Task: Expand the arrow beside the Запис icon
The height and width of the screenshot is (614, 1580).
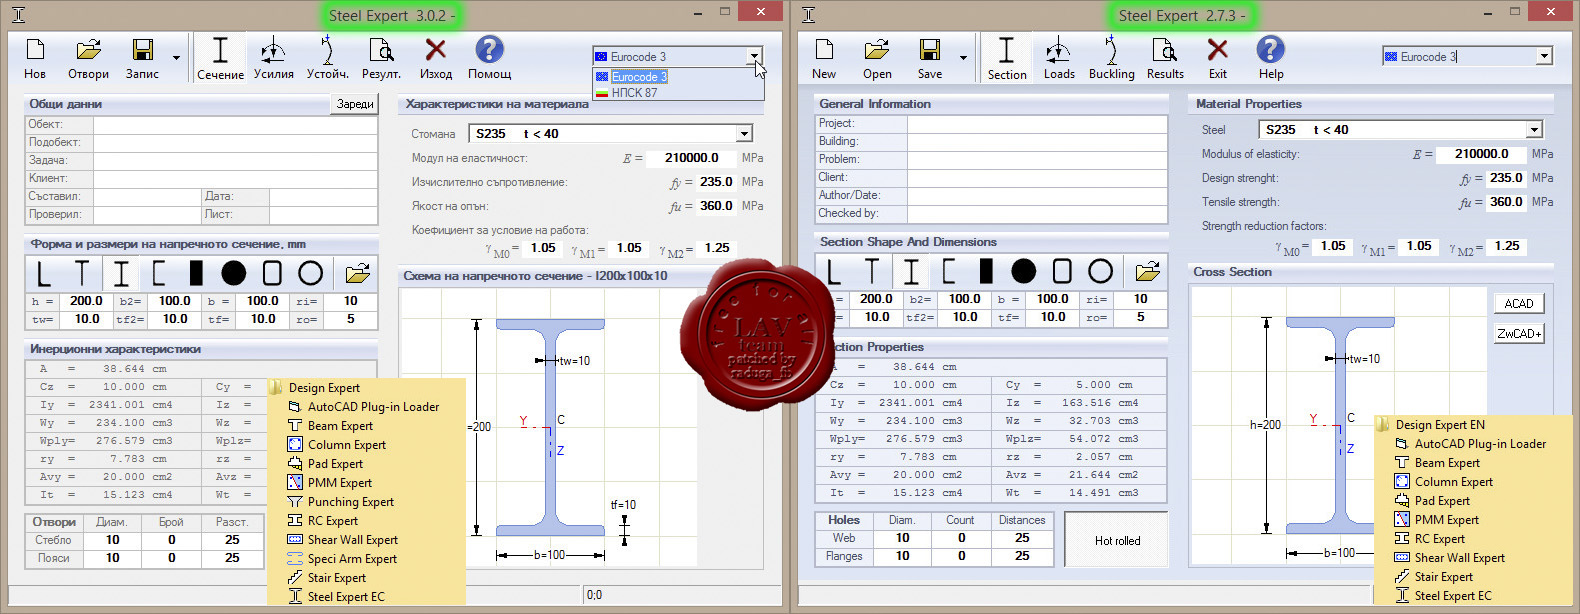Action: pyautogui.click(x=176, y=58)
